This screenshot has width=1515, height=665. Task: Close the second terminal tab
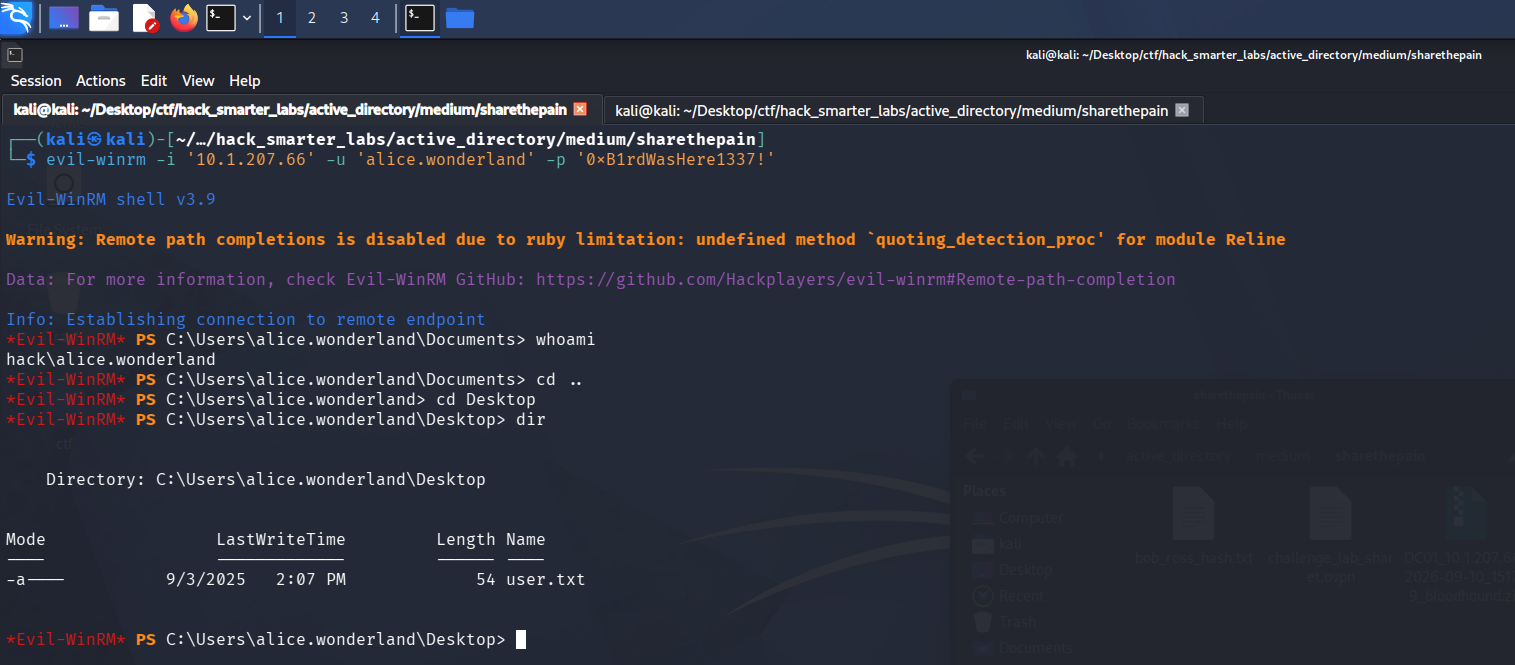coord(1182,110)
